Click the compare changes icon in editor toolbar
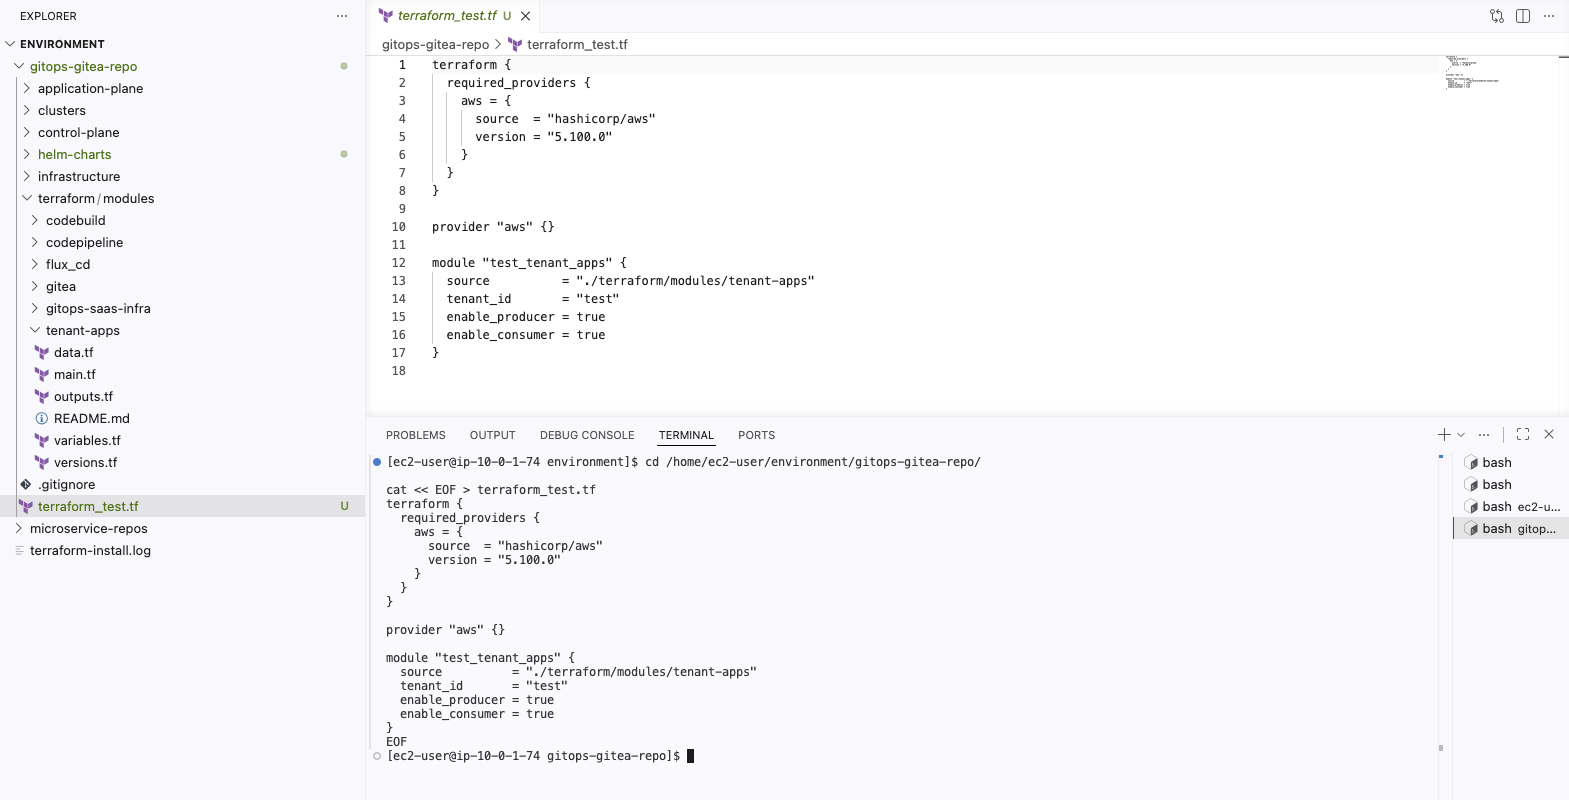This screenshot has width=1569, height=800. [1496, 16]
